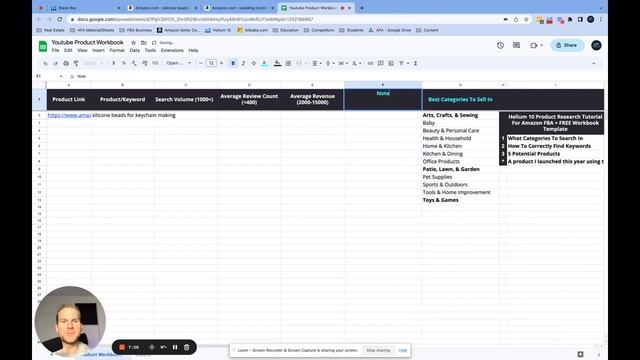Click the Share button
The width and height of the screenshot is (640, 360).
(567, 45)
